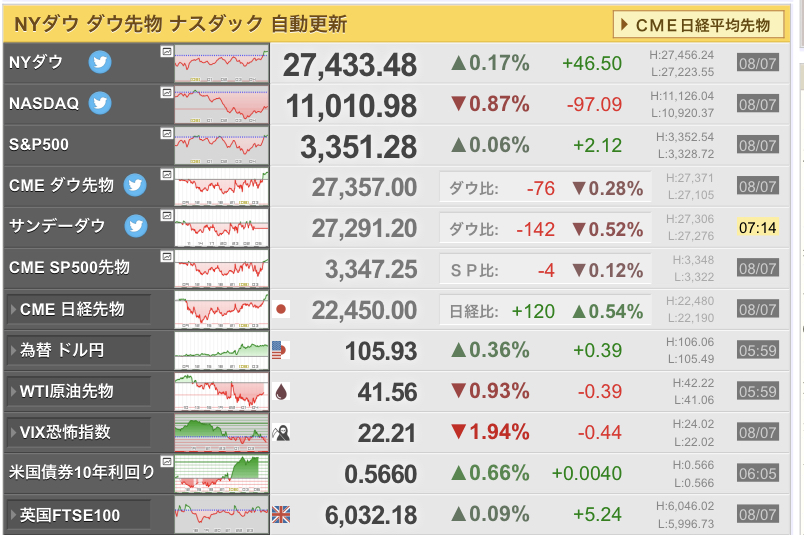Click the grim reaper icon for VIX恐怖指数
The width and height of the screenshot is (804, 535).
281,433
